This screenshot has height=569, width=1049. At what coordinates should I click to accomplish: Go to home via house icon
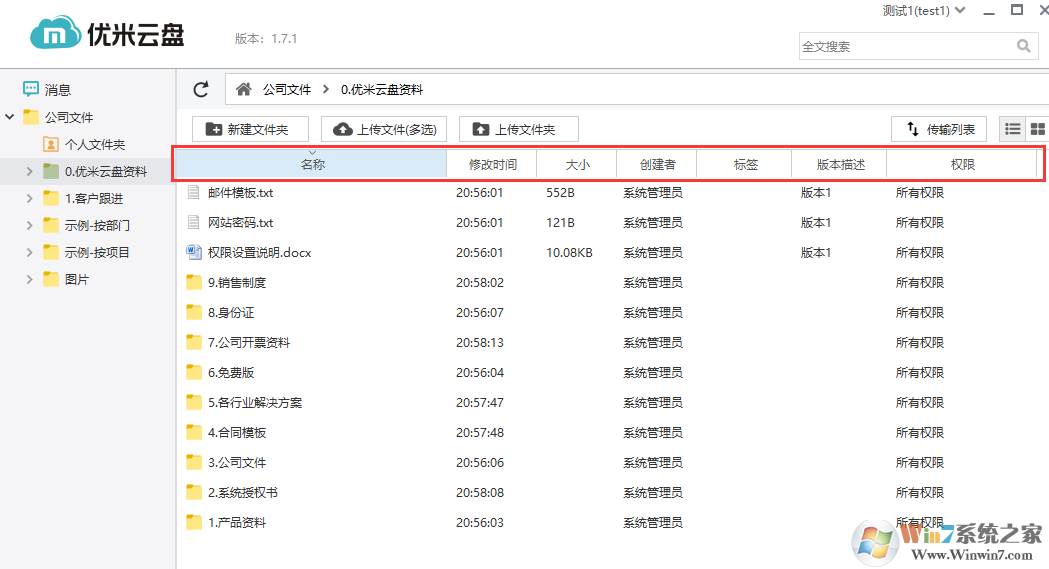coord(244,89)
